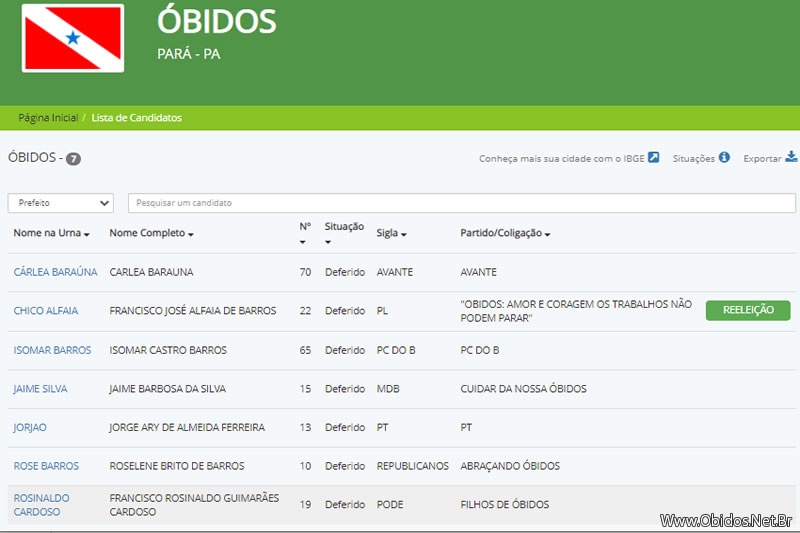Click the PARÁ - PA subtitle

point(189,54)
